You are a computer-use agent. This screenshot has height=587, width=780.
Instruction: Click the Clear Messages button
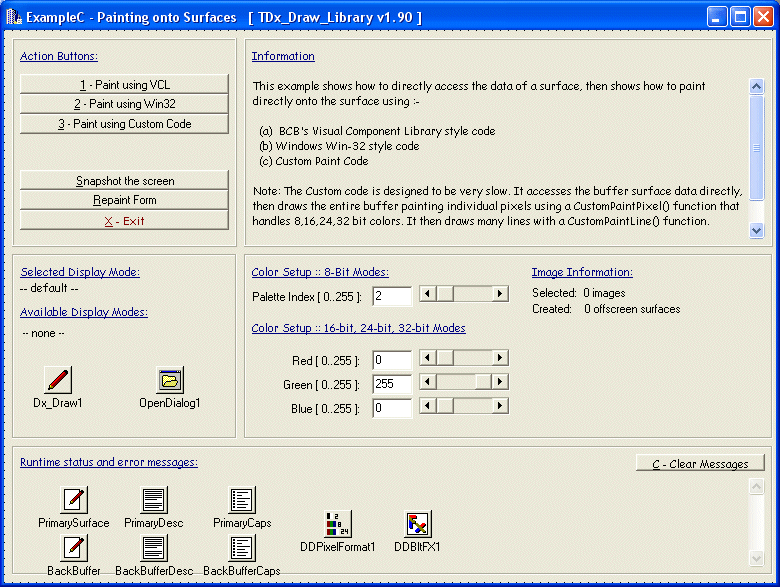tap(700, 464)
